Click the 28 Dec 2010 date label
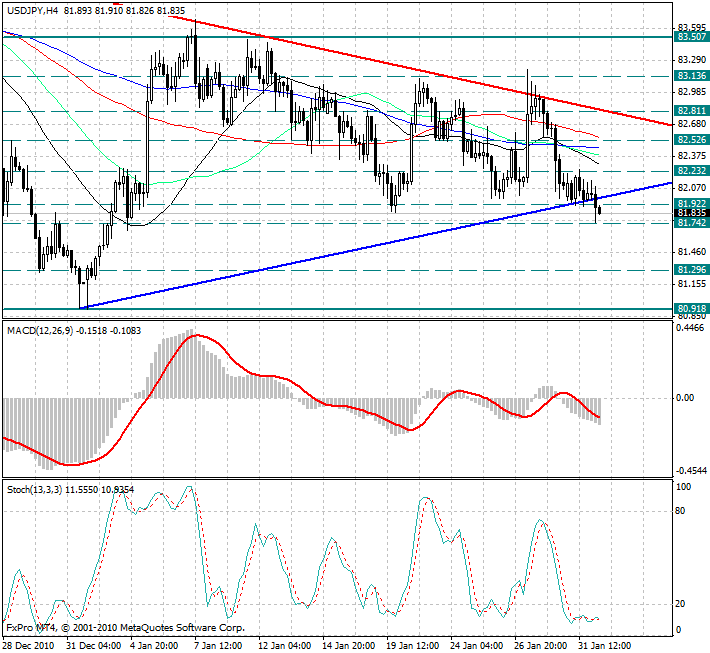The width and height of the screenshot is (710, 653). point(28,645)
